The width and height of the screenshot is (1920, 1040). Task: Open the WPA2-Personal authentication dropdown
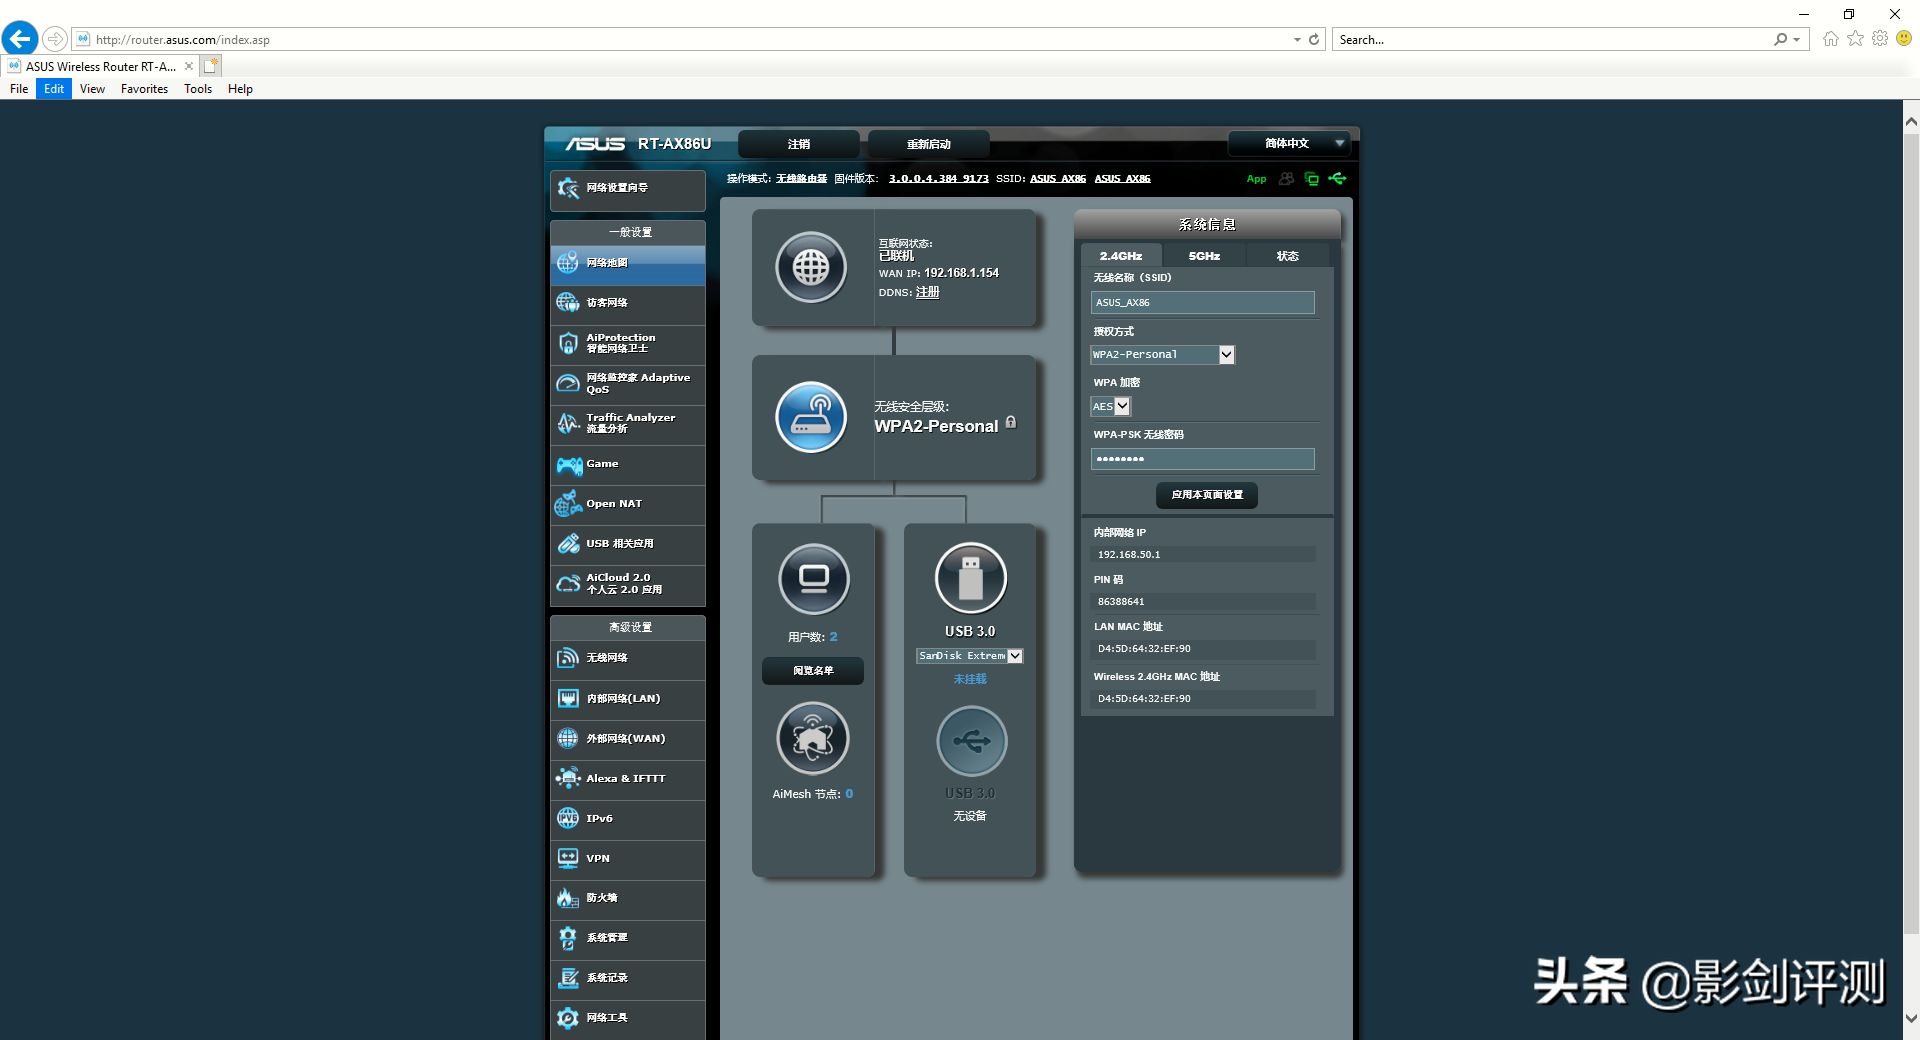coord(1162,355)
